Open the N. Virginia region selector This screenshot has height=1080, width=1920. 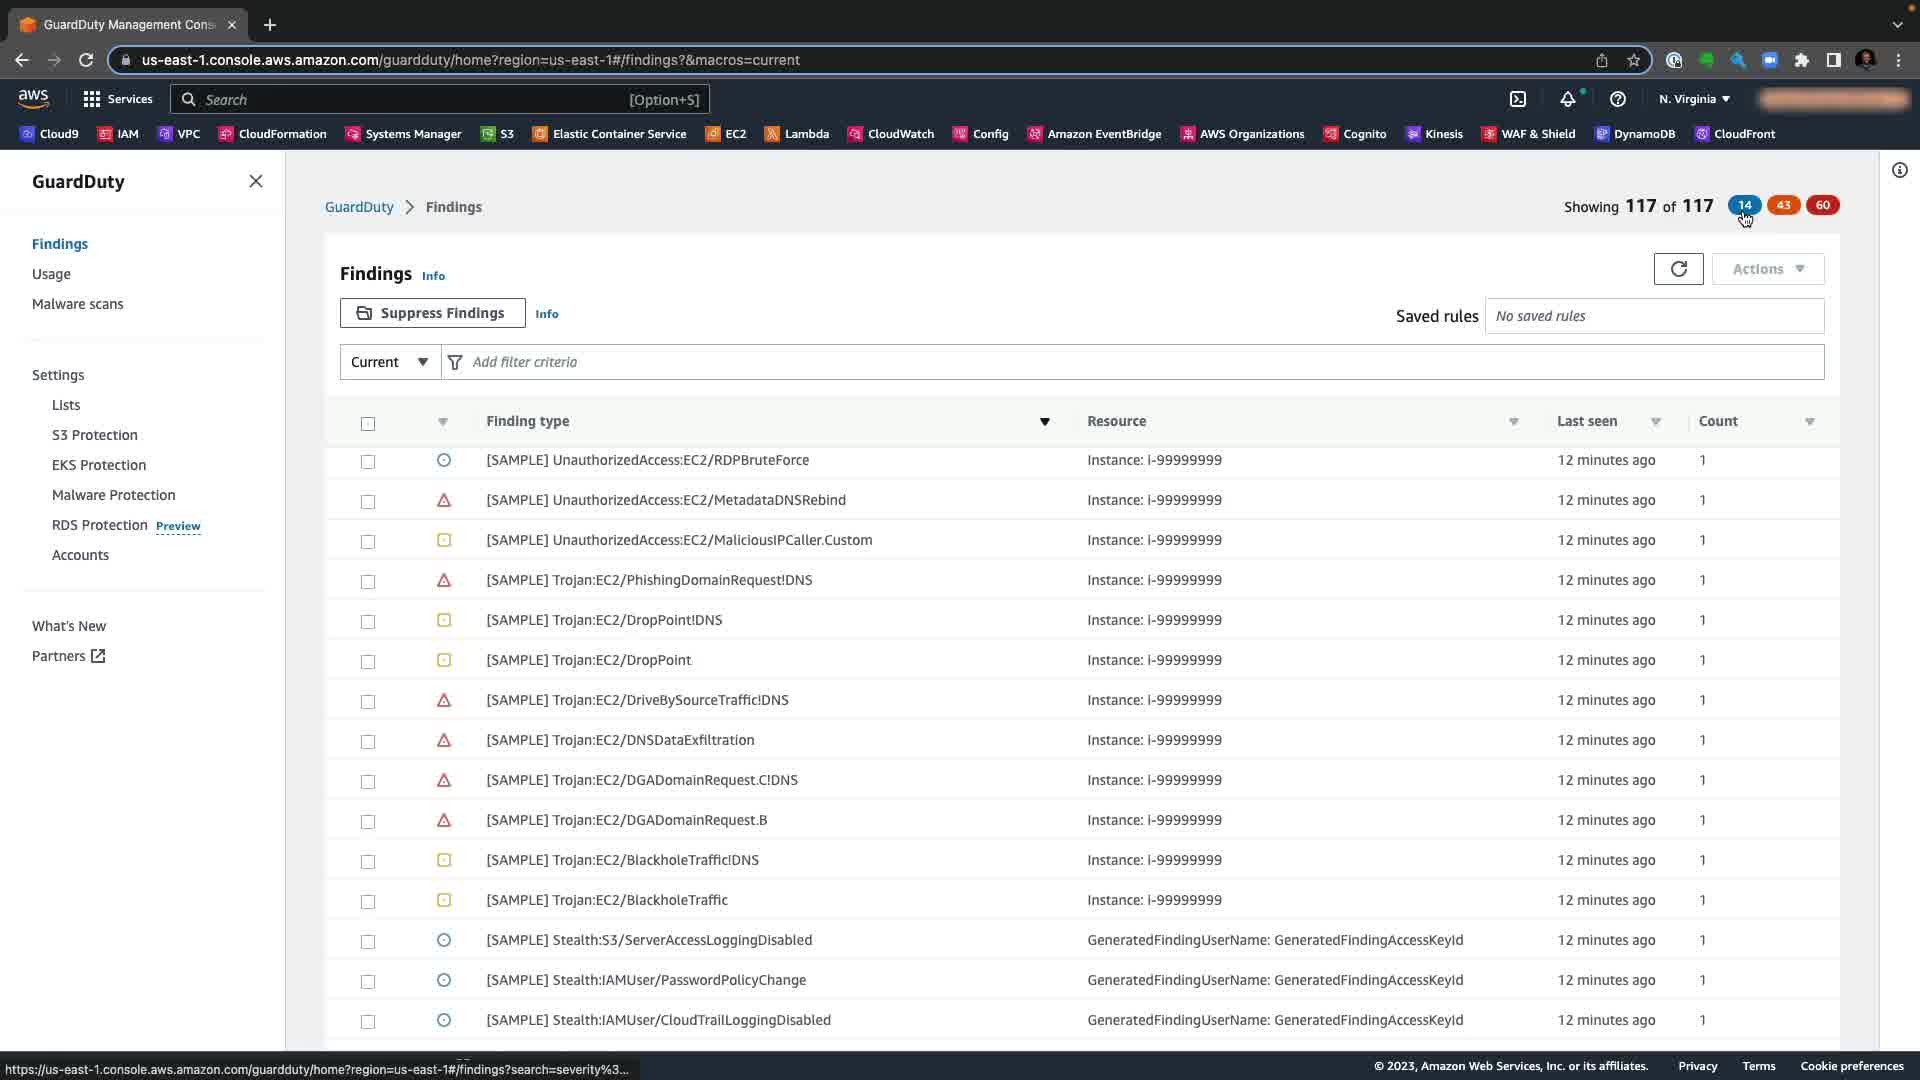(x=1693, y=99)
